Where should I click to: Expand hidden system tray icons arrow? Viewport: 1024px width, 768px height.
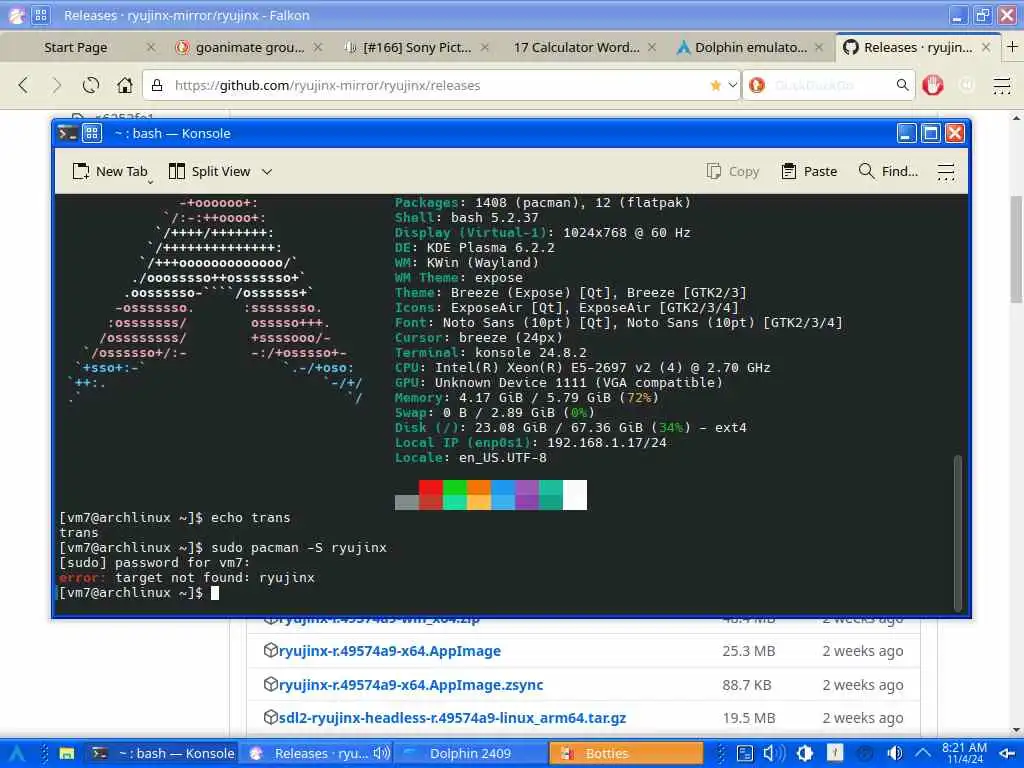[x=923, y=753]
